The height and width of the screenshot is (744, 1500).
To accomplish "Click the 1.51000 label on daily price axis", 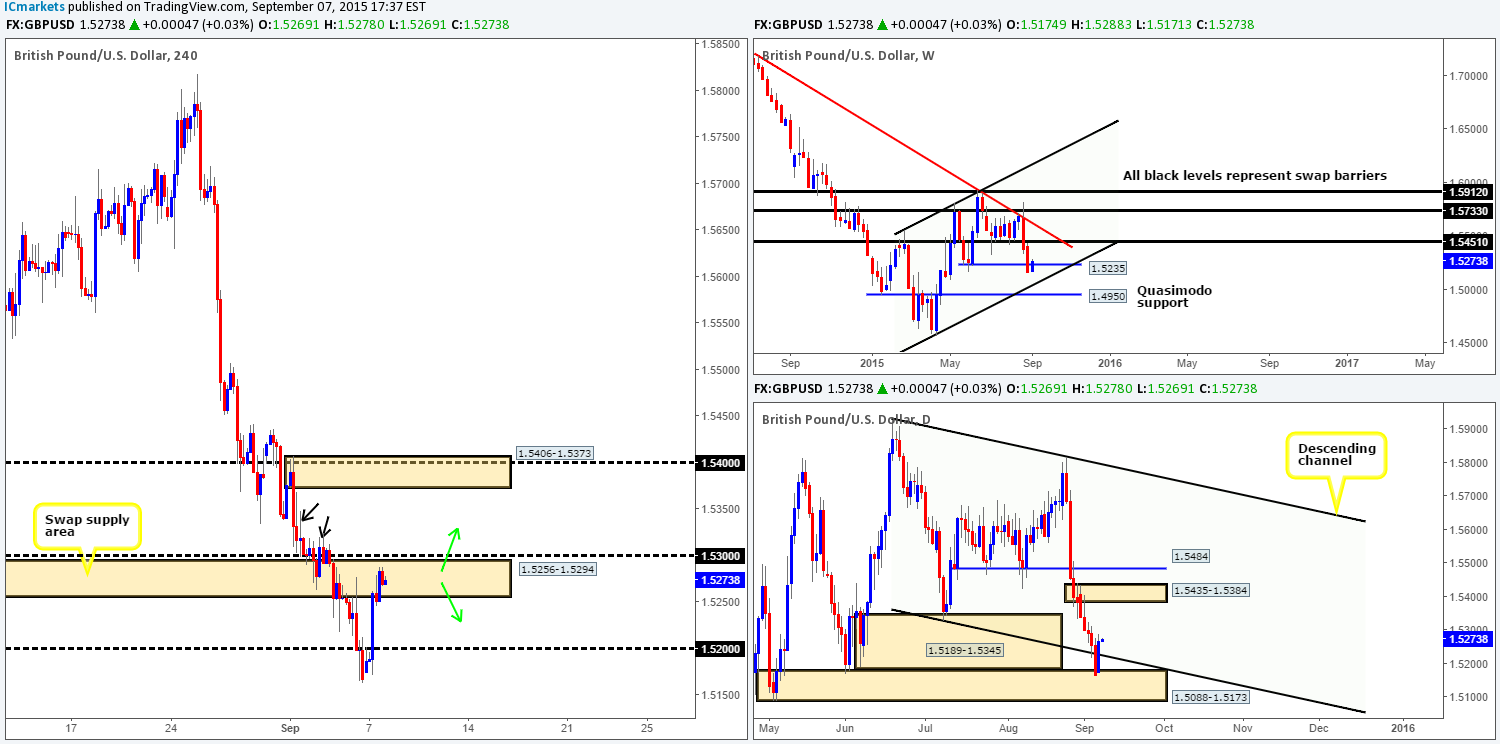I will 1467,697.
